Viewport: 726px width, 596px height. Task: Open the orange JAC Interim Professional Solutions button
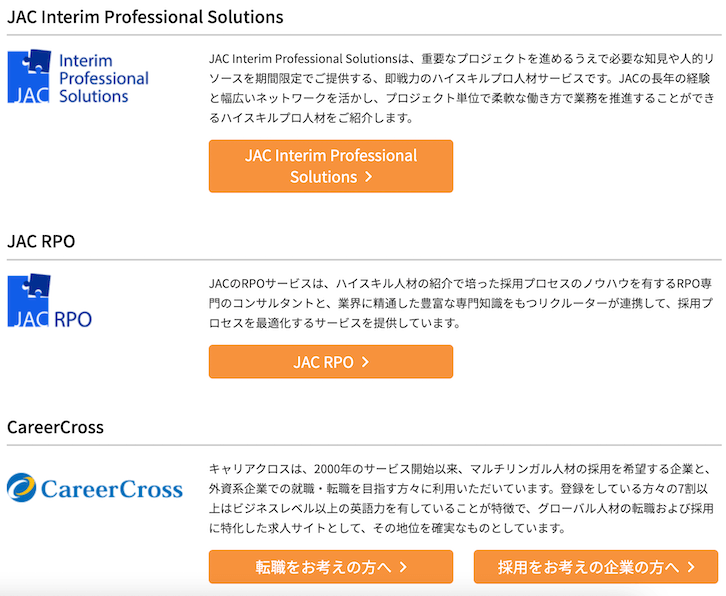(x=330, y=166)
